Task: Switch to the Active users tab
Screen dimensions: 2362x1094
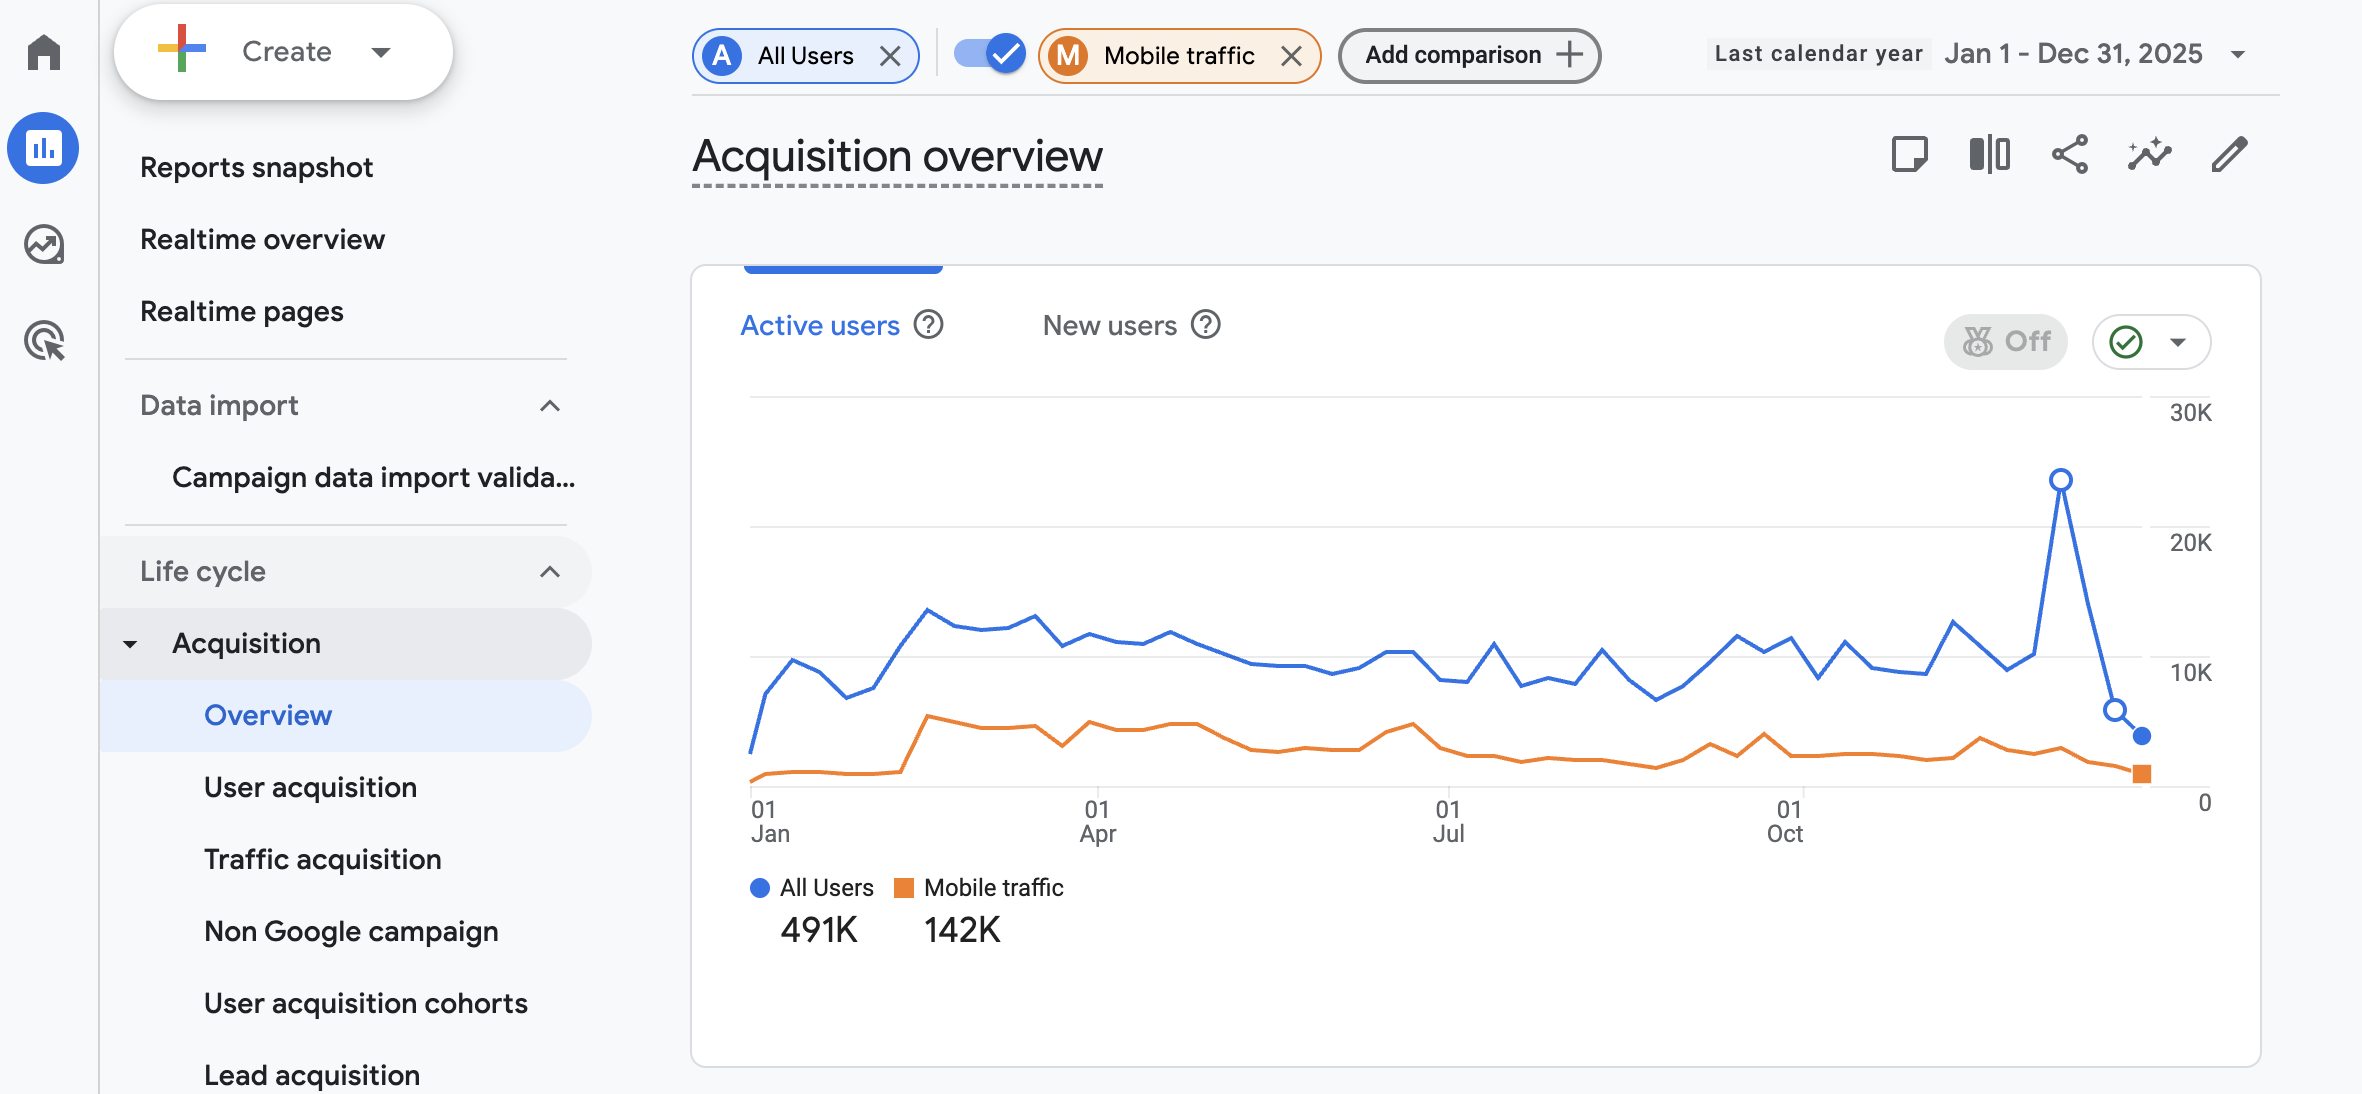Action: (820, 325)
